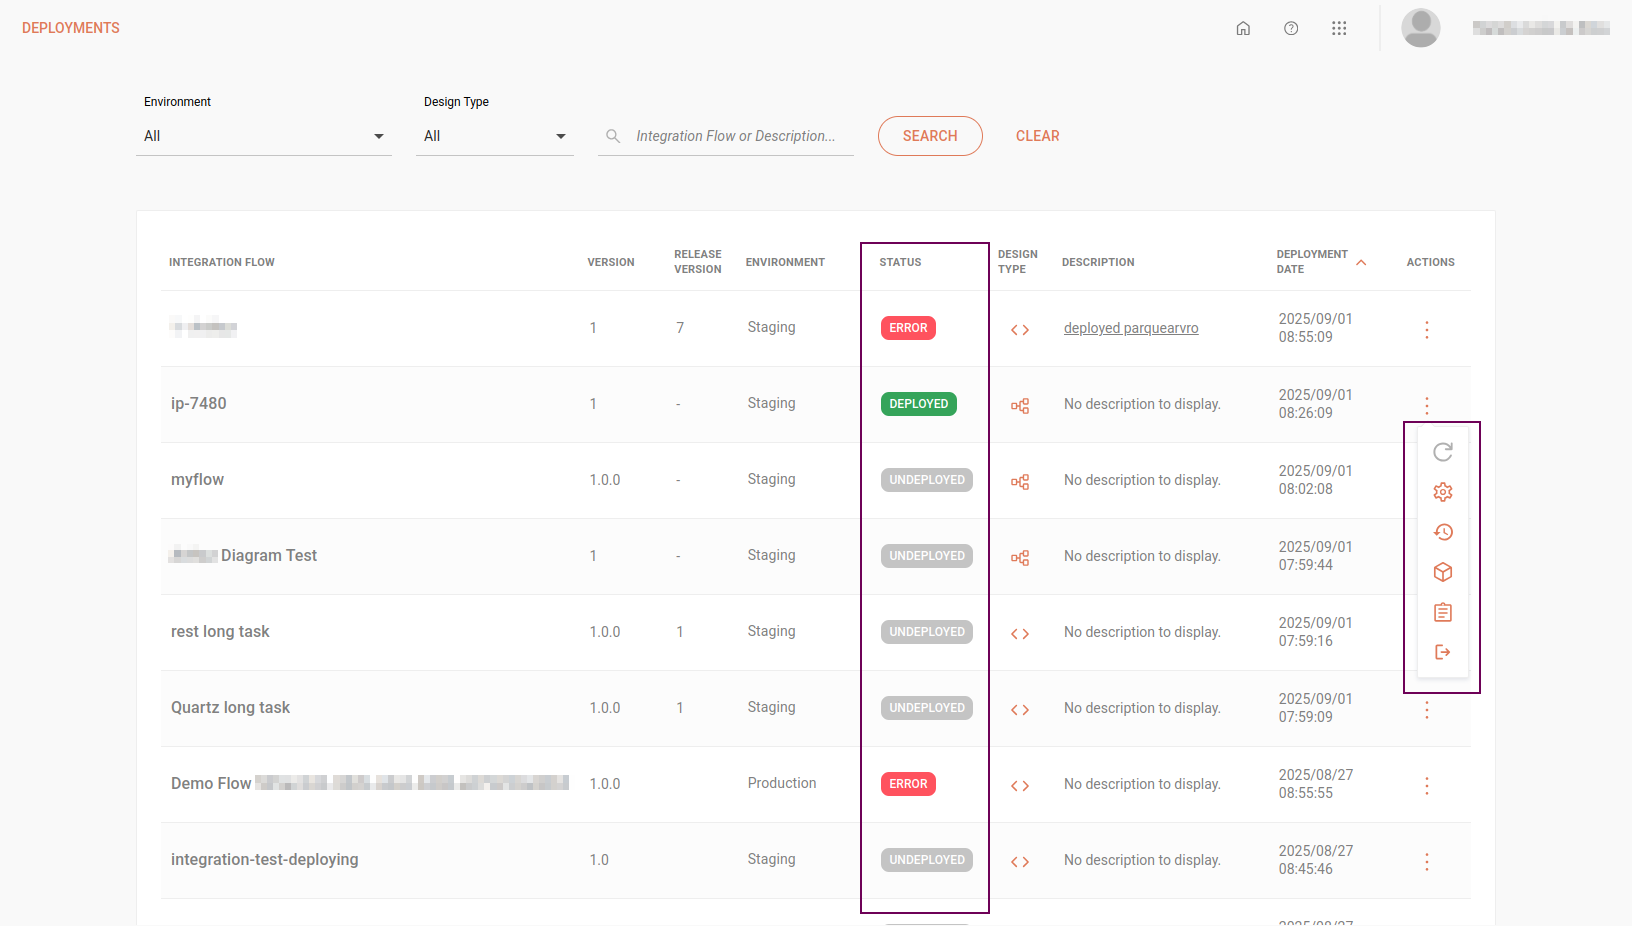Open actions menu for Demo Flow row
This screenshot has width=1632, height=926.
[1426, 786]
